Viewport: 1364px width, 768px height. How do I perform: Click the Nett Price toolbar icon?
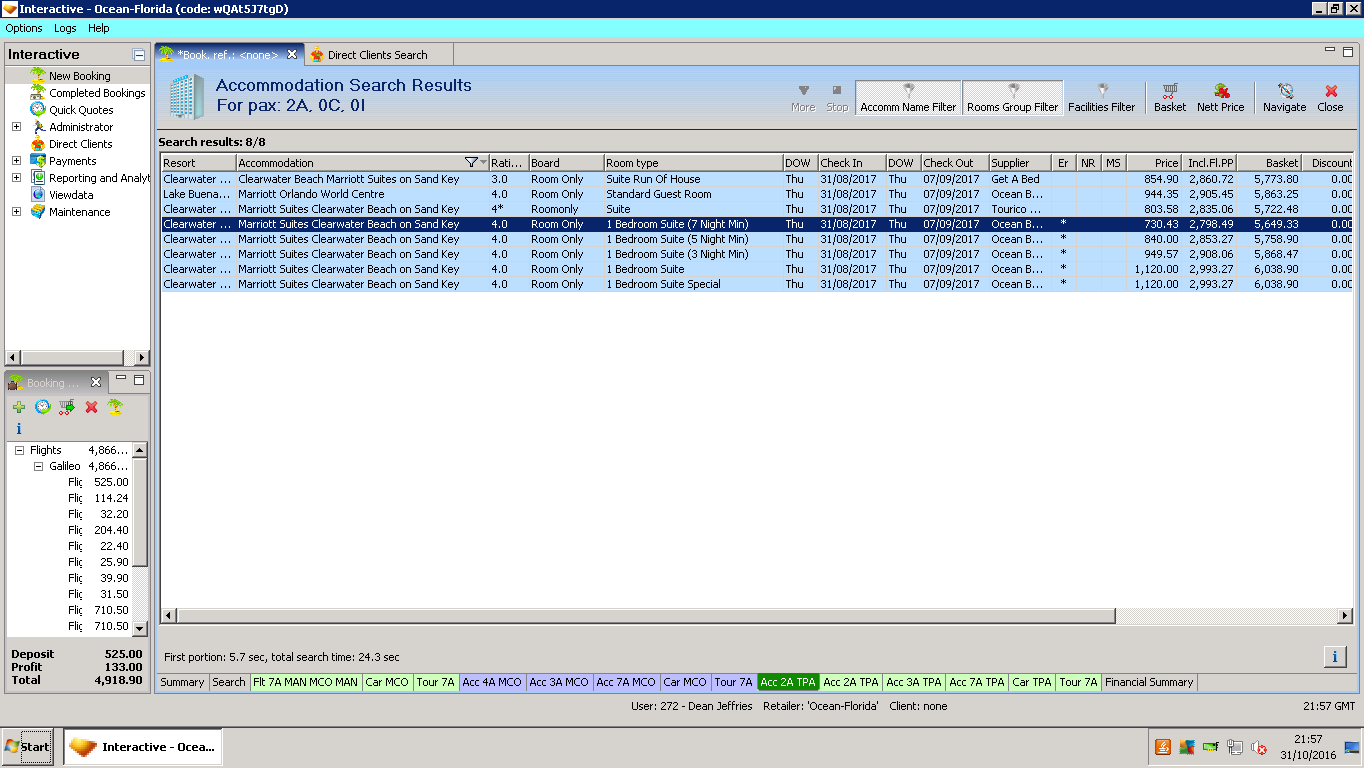pos(1220,97)
